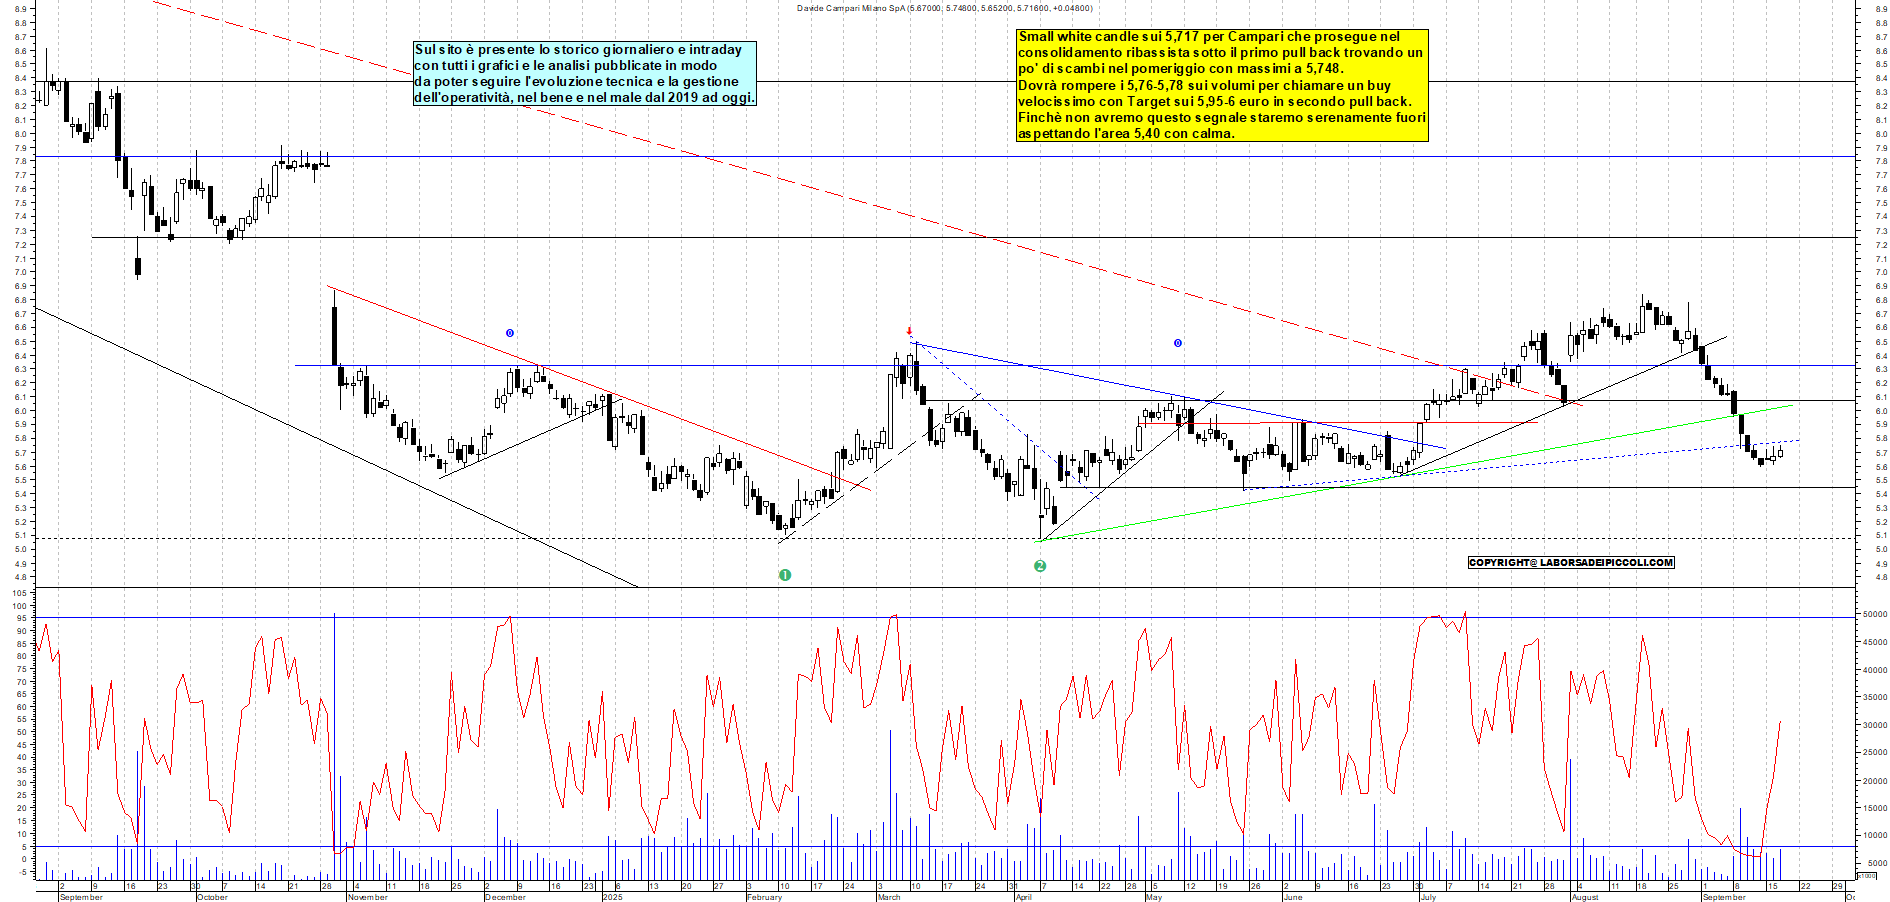The width and height of the screenshot is (1890, 902).
Task: Click the August month label on time axis
Action: [1585, 897]
